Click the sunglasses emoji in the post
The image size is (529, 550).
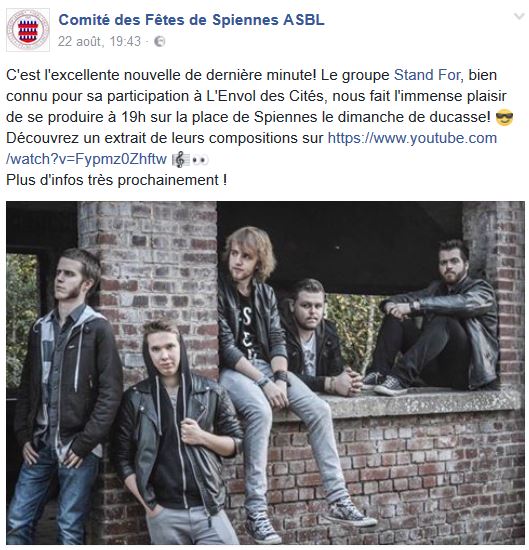click(x=504, y=118)
